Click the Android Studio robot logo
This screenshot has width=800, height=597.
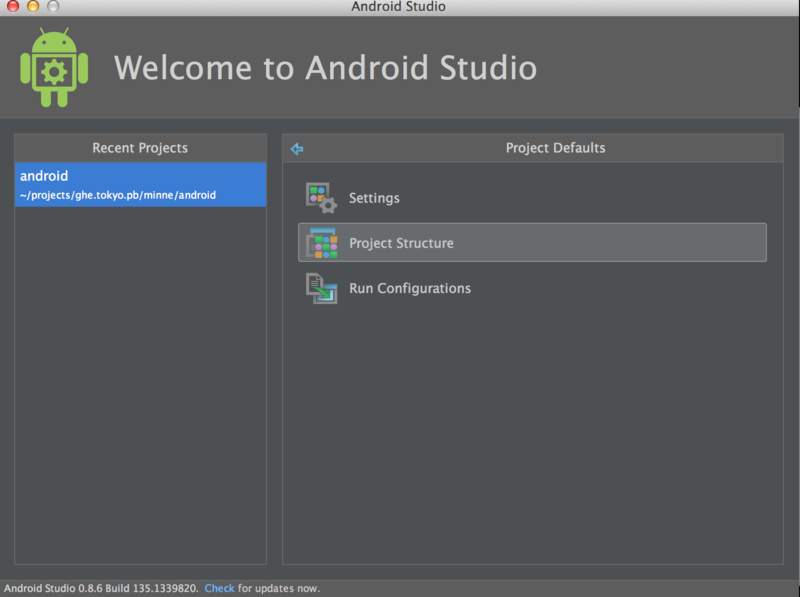[x=54, y=67]
